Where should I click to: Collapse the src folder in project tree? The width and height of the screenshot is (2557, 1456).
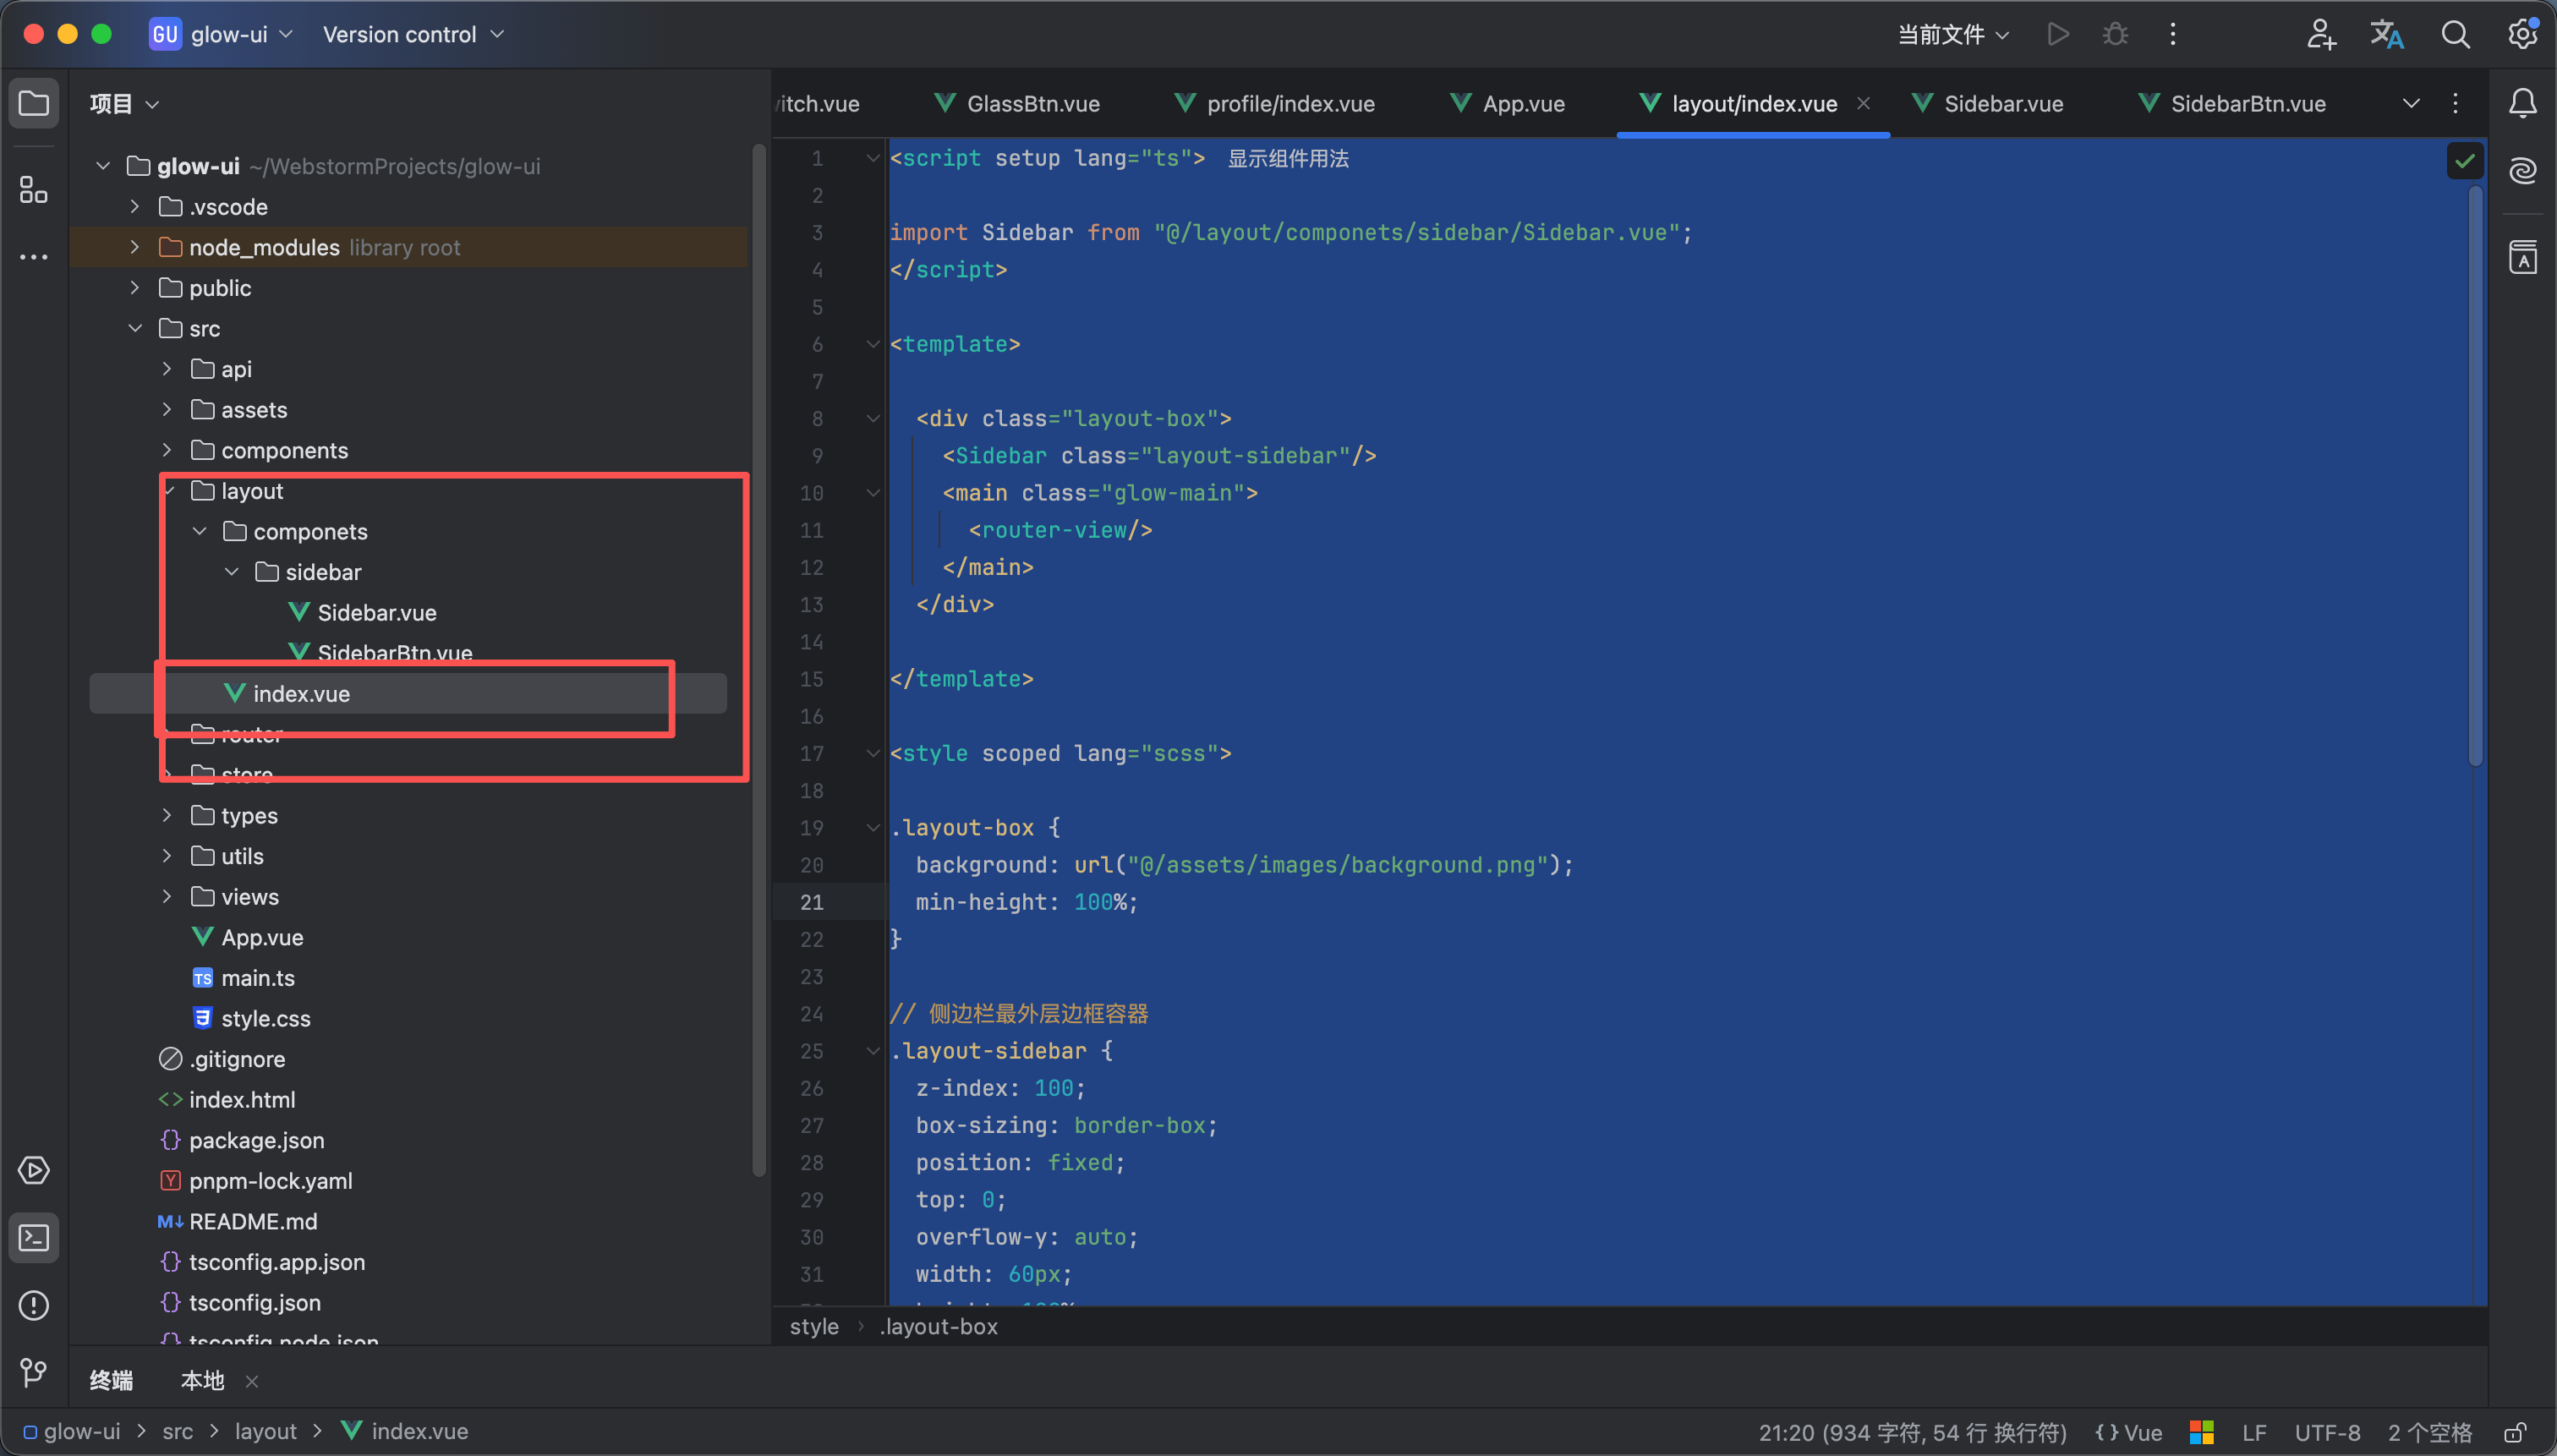point(135,328)
